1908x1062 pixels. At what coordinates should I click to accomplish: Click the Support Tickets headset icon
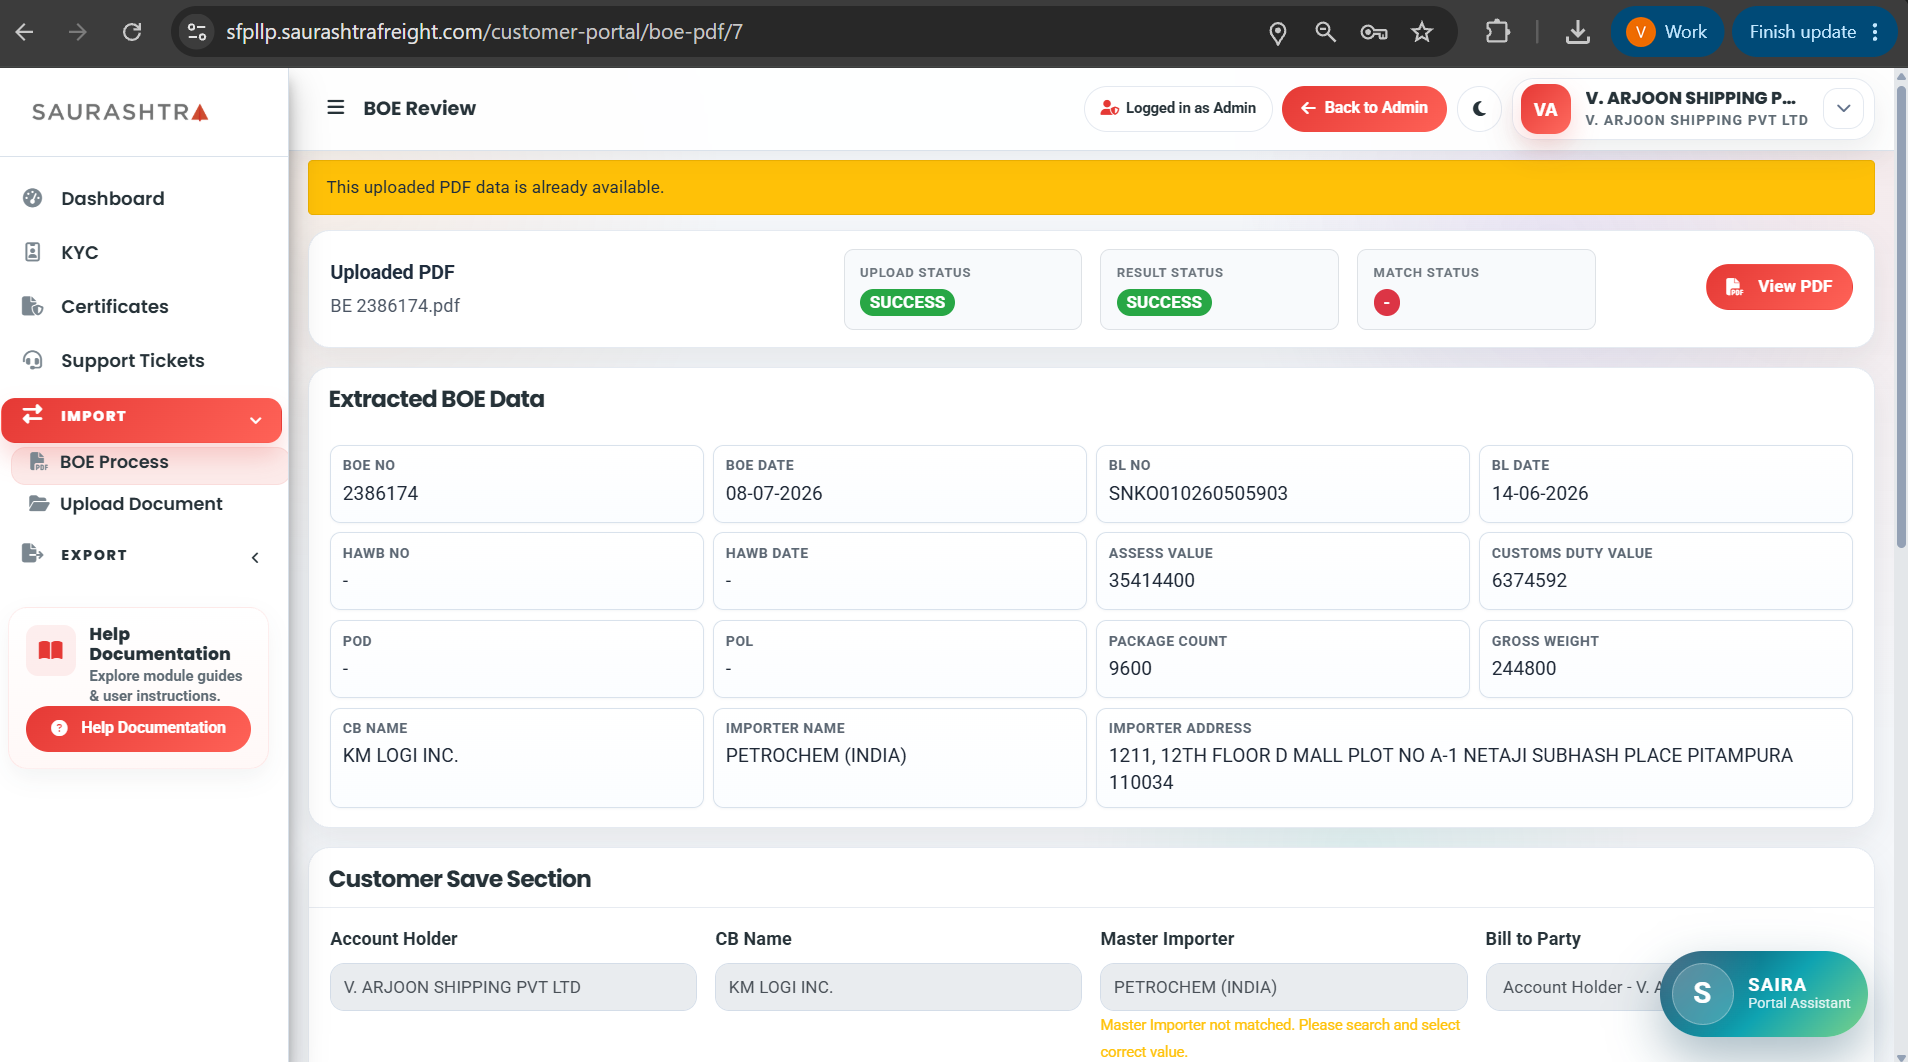point(33,360)
